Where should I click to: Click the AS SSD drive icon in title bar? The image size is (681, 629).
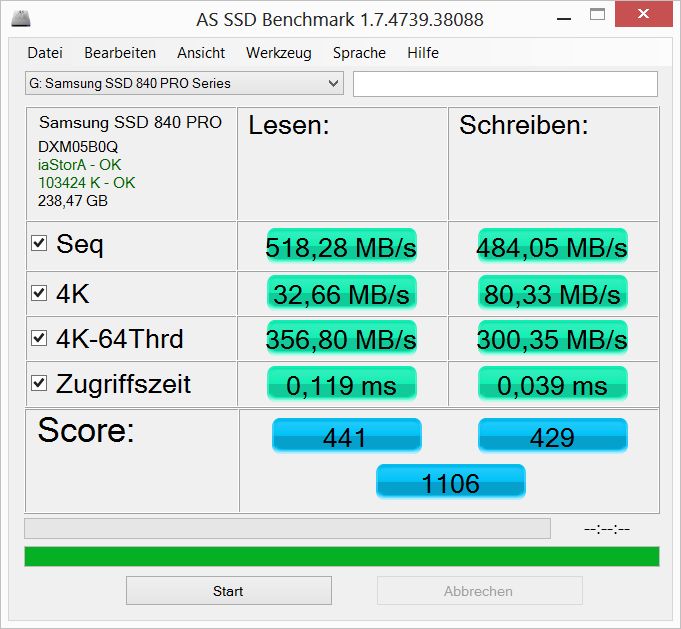click(x=21, y=18)
